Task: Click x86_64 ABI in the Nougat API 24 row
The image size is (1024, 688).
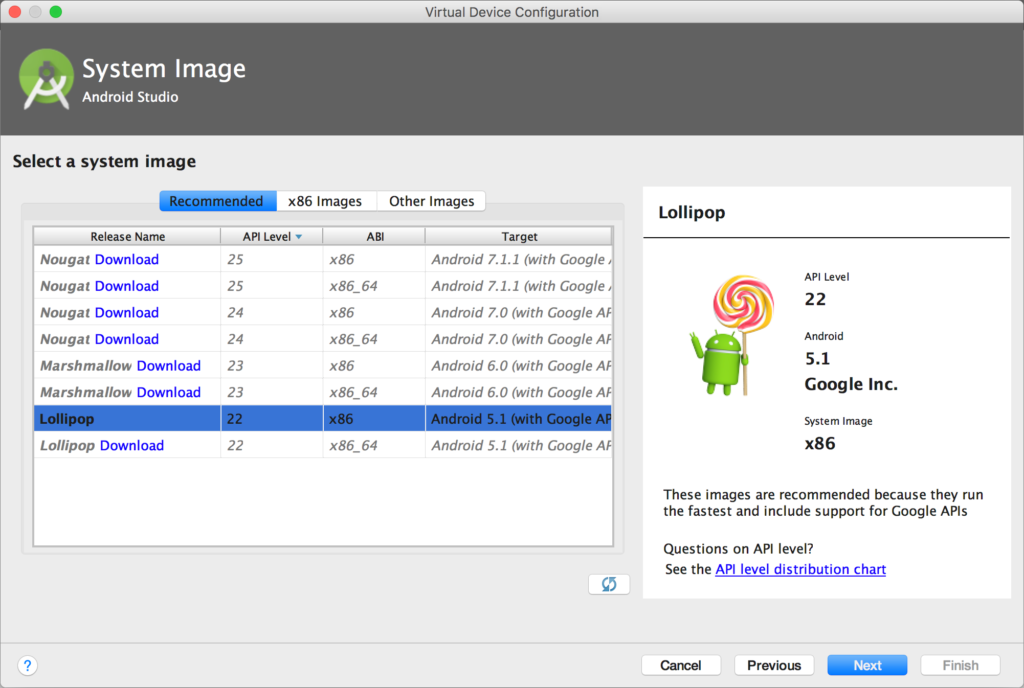Action: pyautogui.click(x=374, y=339)
